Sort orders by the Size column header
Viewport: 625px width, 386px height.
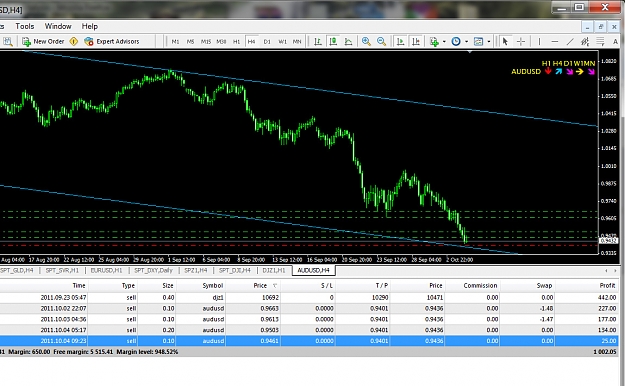click(168, 286)
